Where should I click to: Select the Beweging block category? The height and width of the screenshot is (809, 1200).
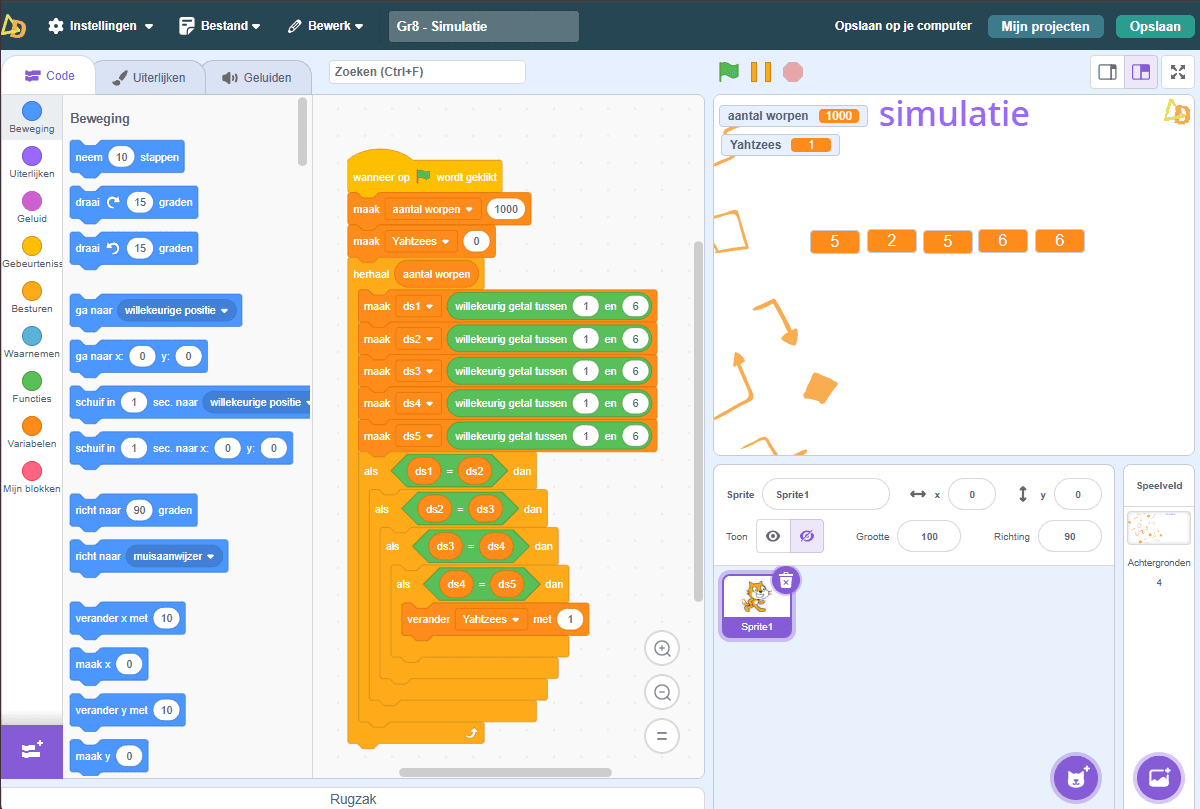[32, 117]
